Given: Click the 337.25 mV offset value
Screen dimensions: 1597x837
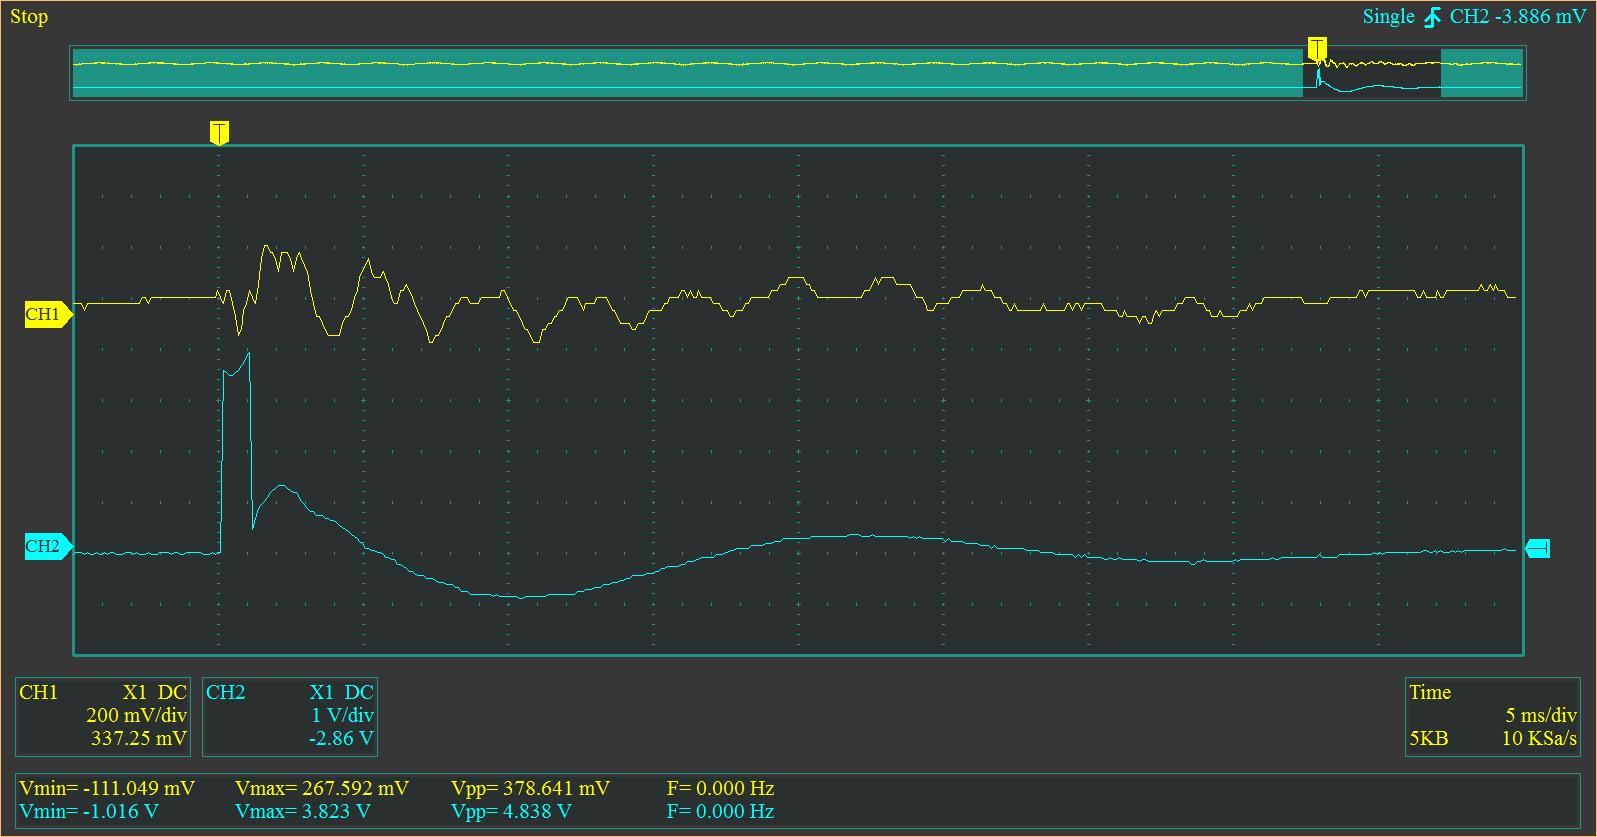Looking at the screenshot, I should pos(139,739).
